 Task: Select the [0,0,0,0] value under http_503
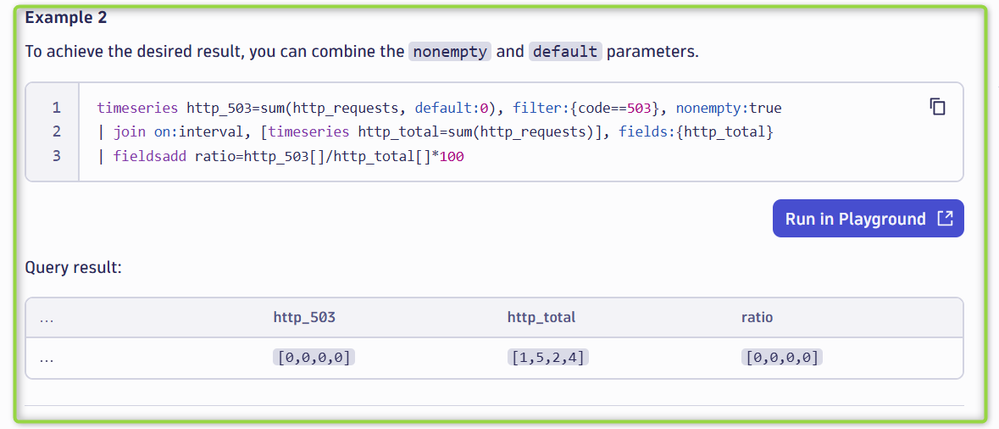click(313, 357)
